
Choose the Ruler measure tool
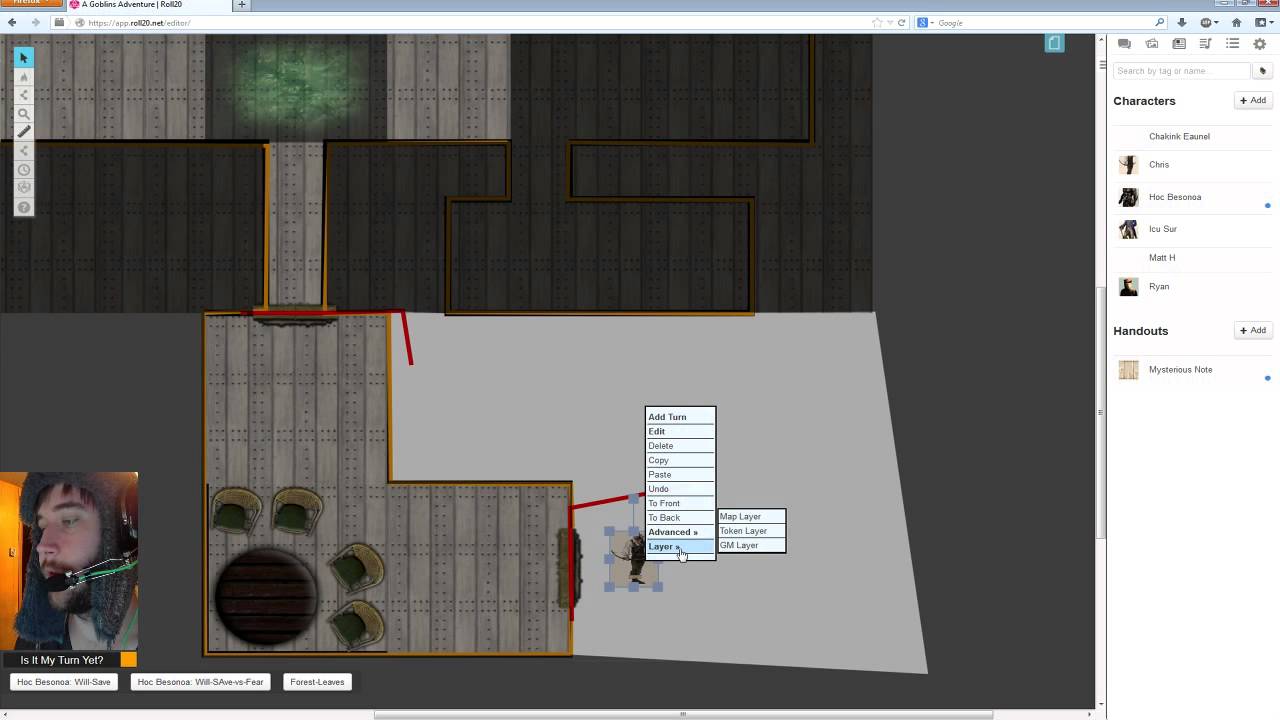[x=24, y=132]
